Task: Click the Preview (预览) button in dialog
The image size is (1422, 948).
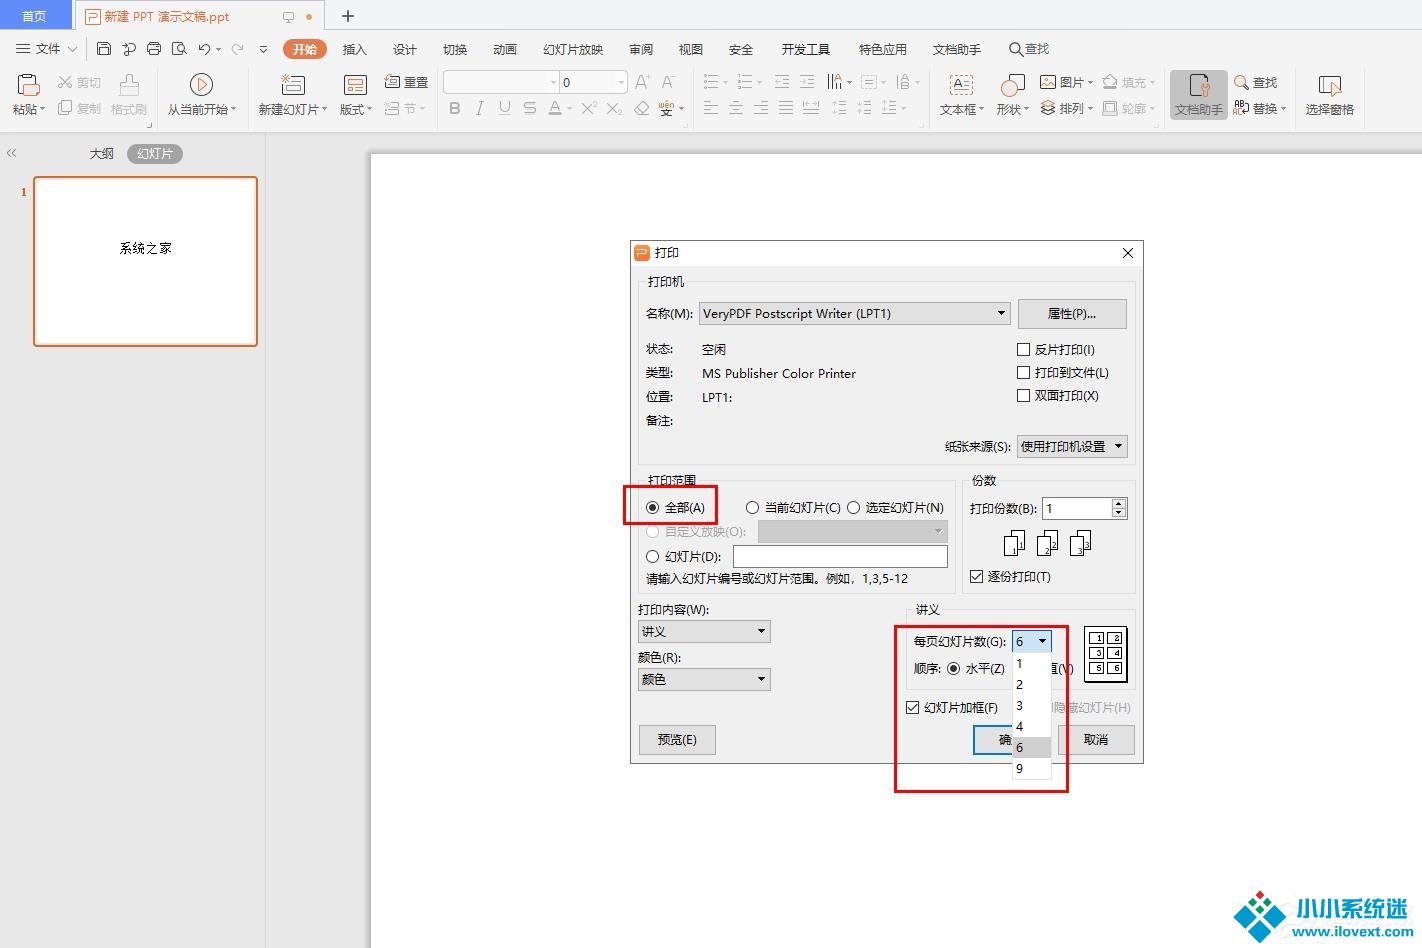Action: [x=677, y=740]
